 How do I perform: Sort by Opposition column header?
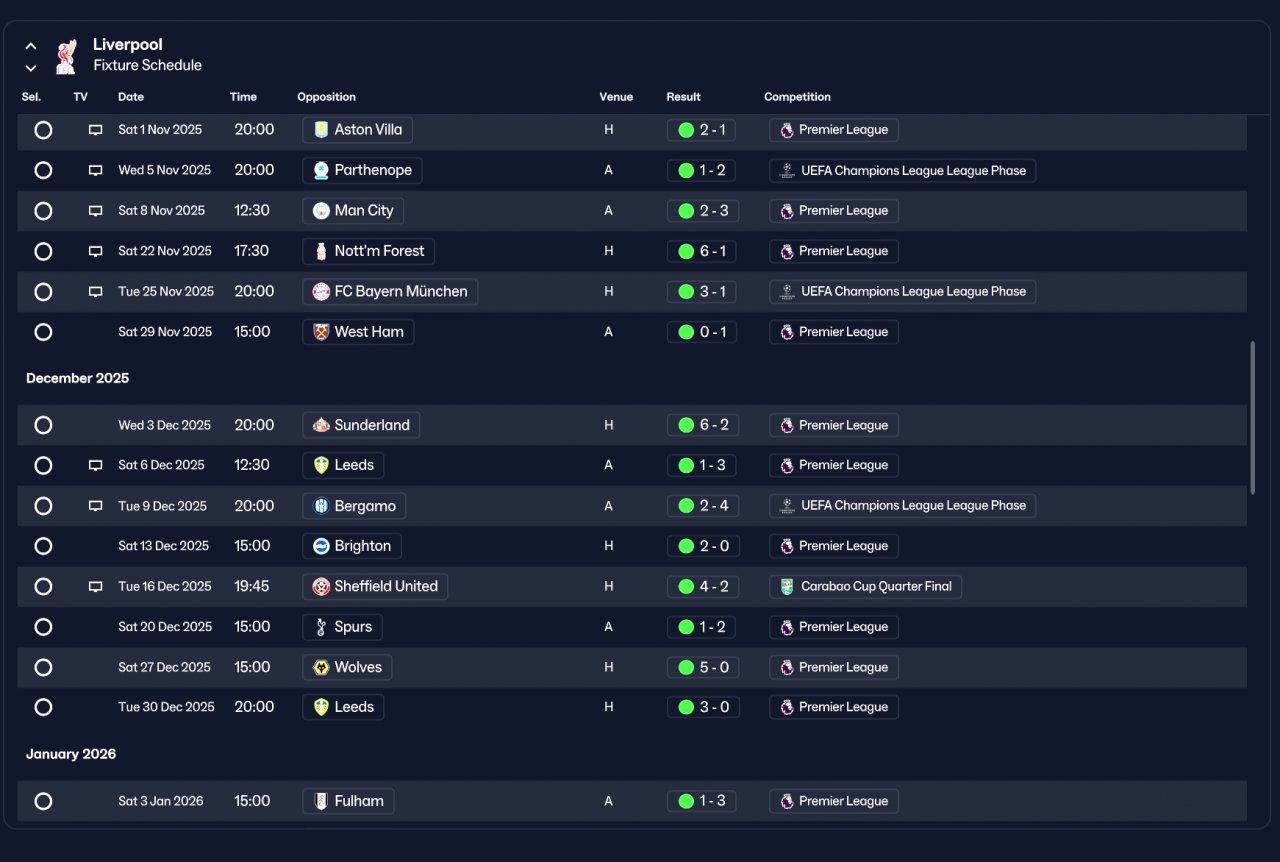(327, 97)
